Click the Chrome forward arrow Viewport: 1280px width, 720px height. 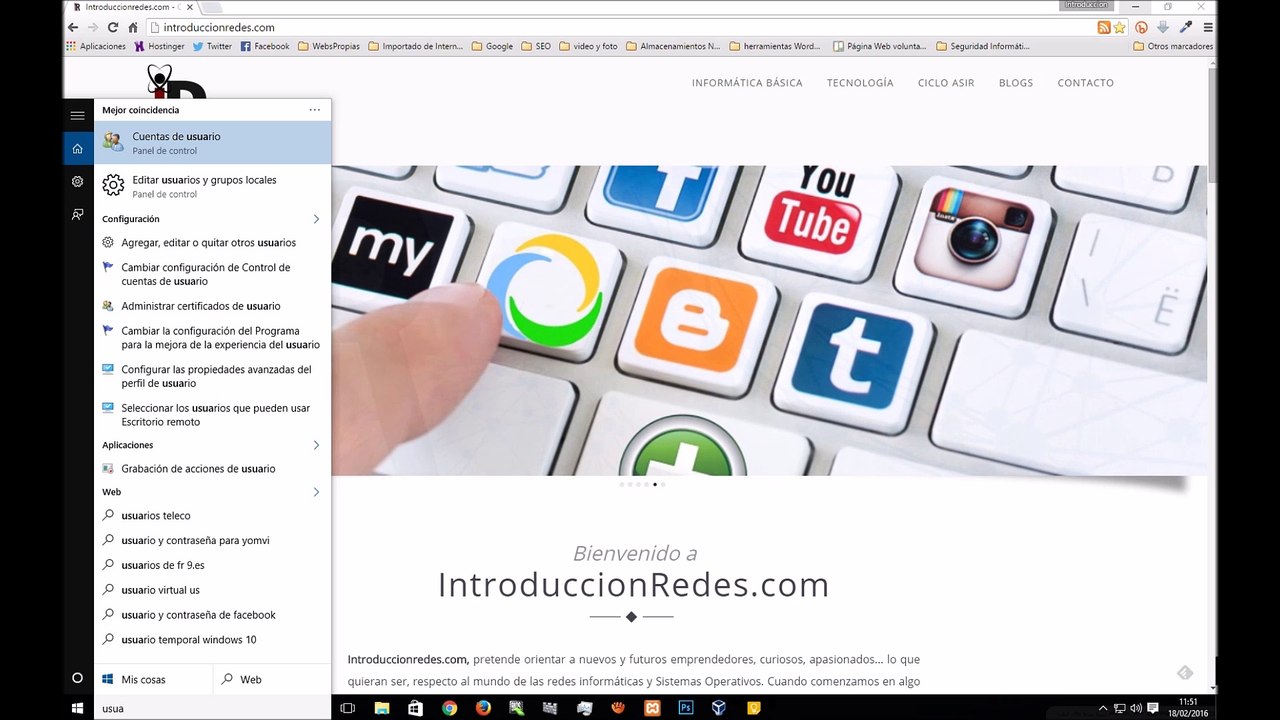[93, 27]
